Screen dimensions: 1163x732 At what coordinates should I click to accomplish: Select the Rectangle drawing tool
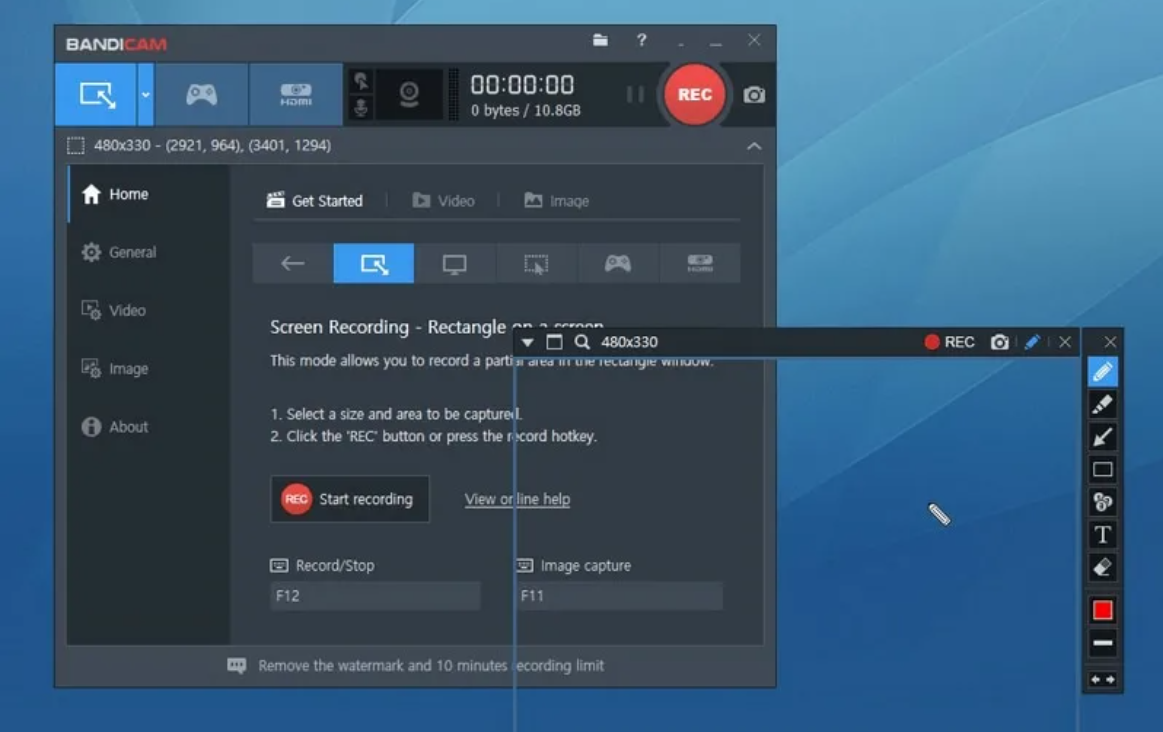coord(1102,469)
